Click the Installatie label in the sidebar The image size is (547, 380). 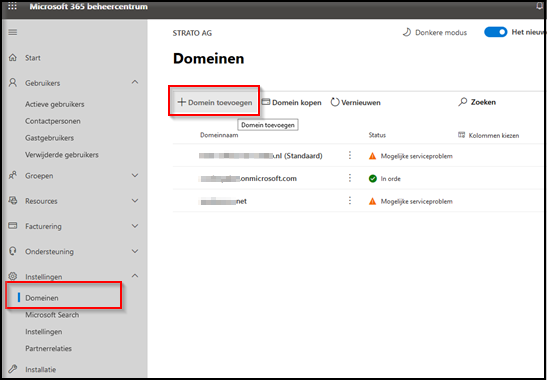pyautogui.click(x=40, y=369)
